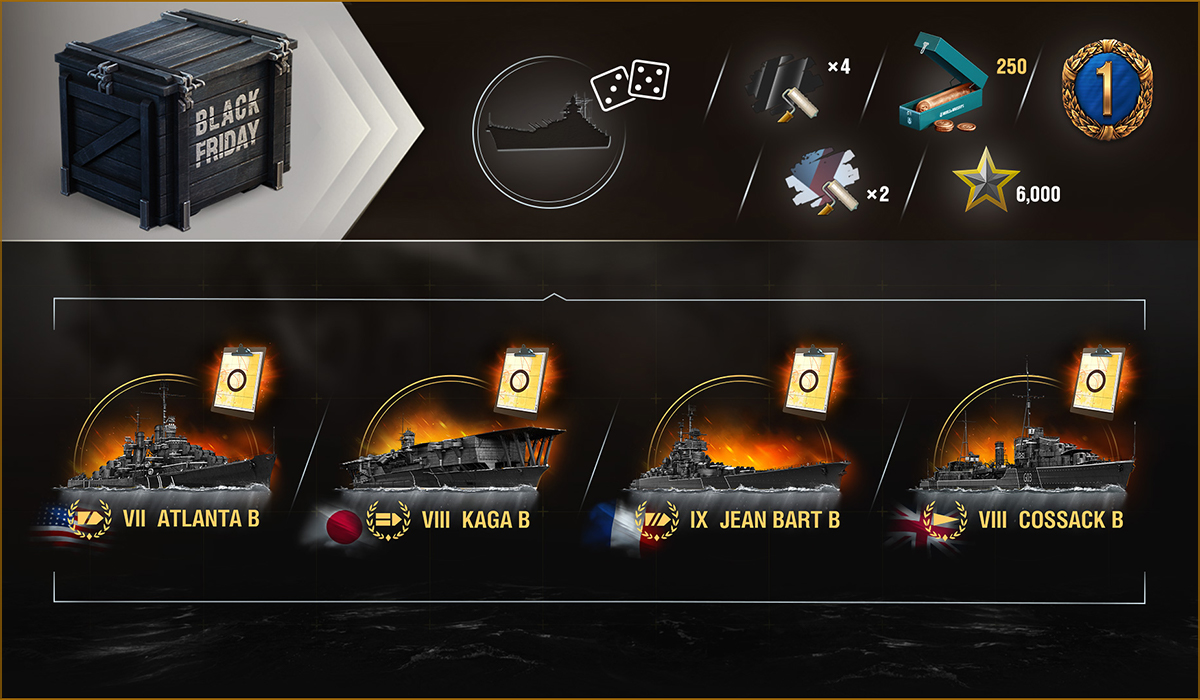Select the blue number 1 medal badge
Viewport: 1200px width, 700px height.
point(1108,89)
